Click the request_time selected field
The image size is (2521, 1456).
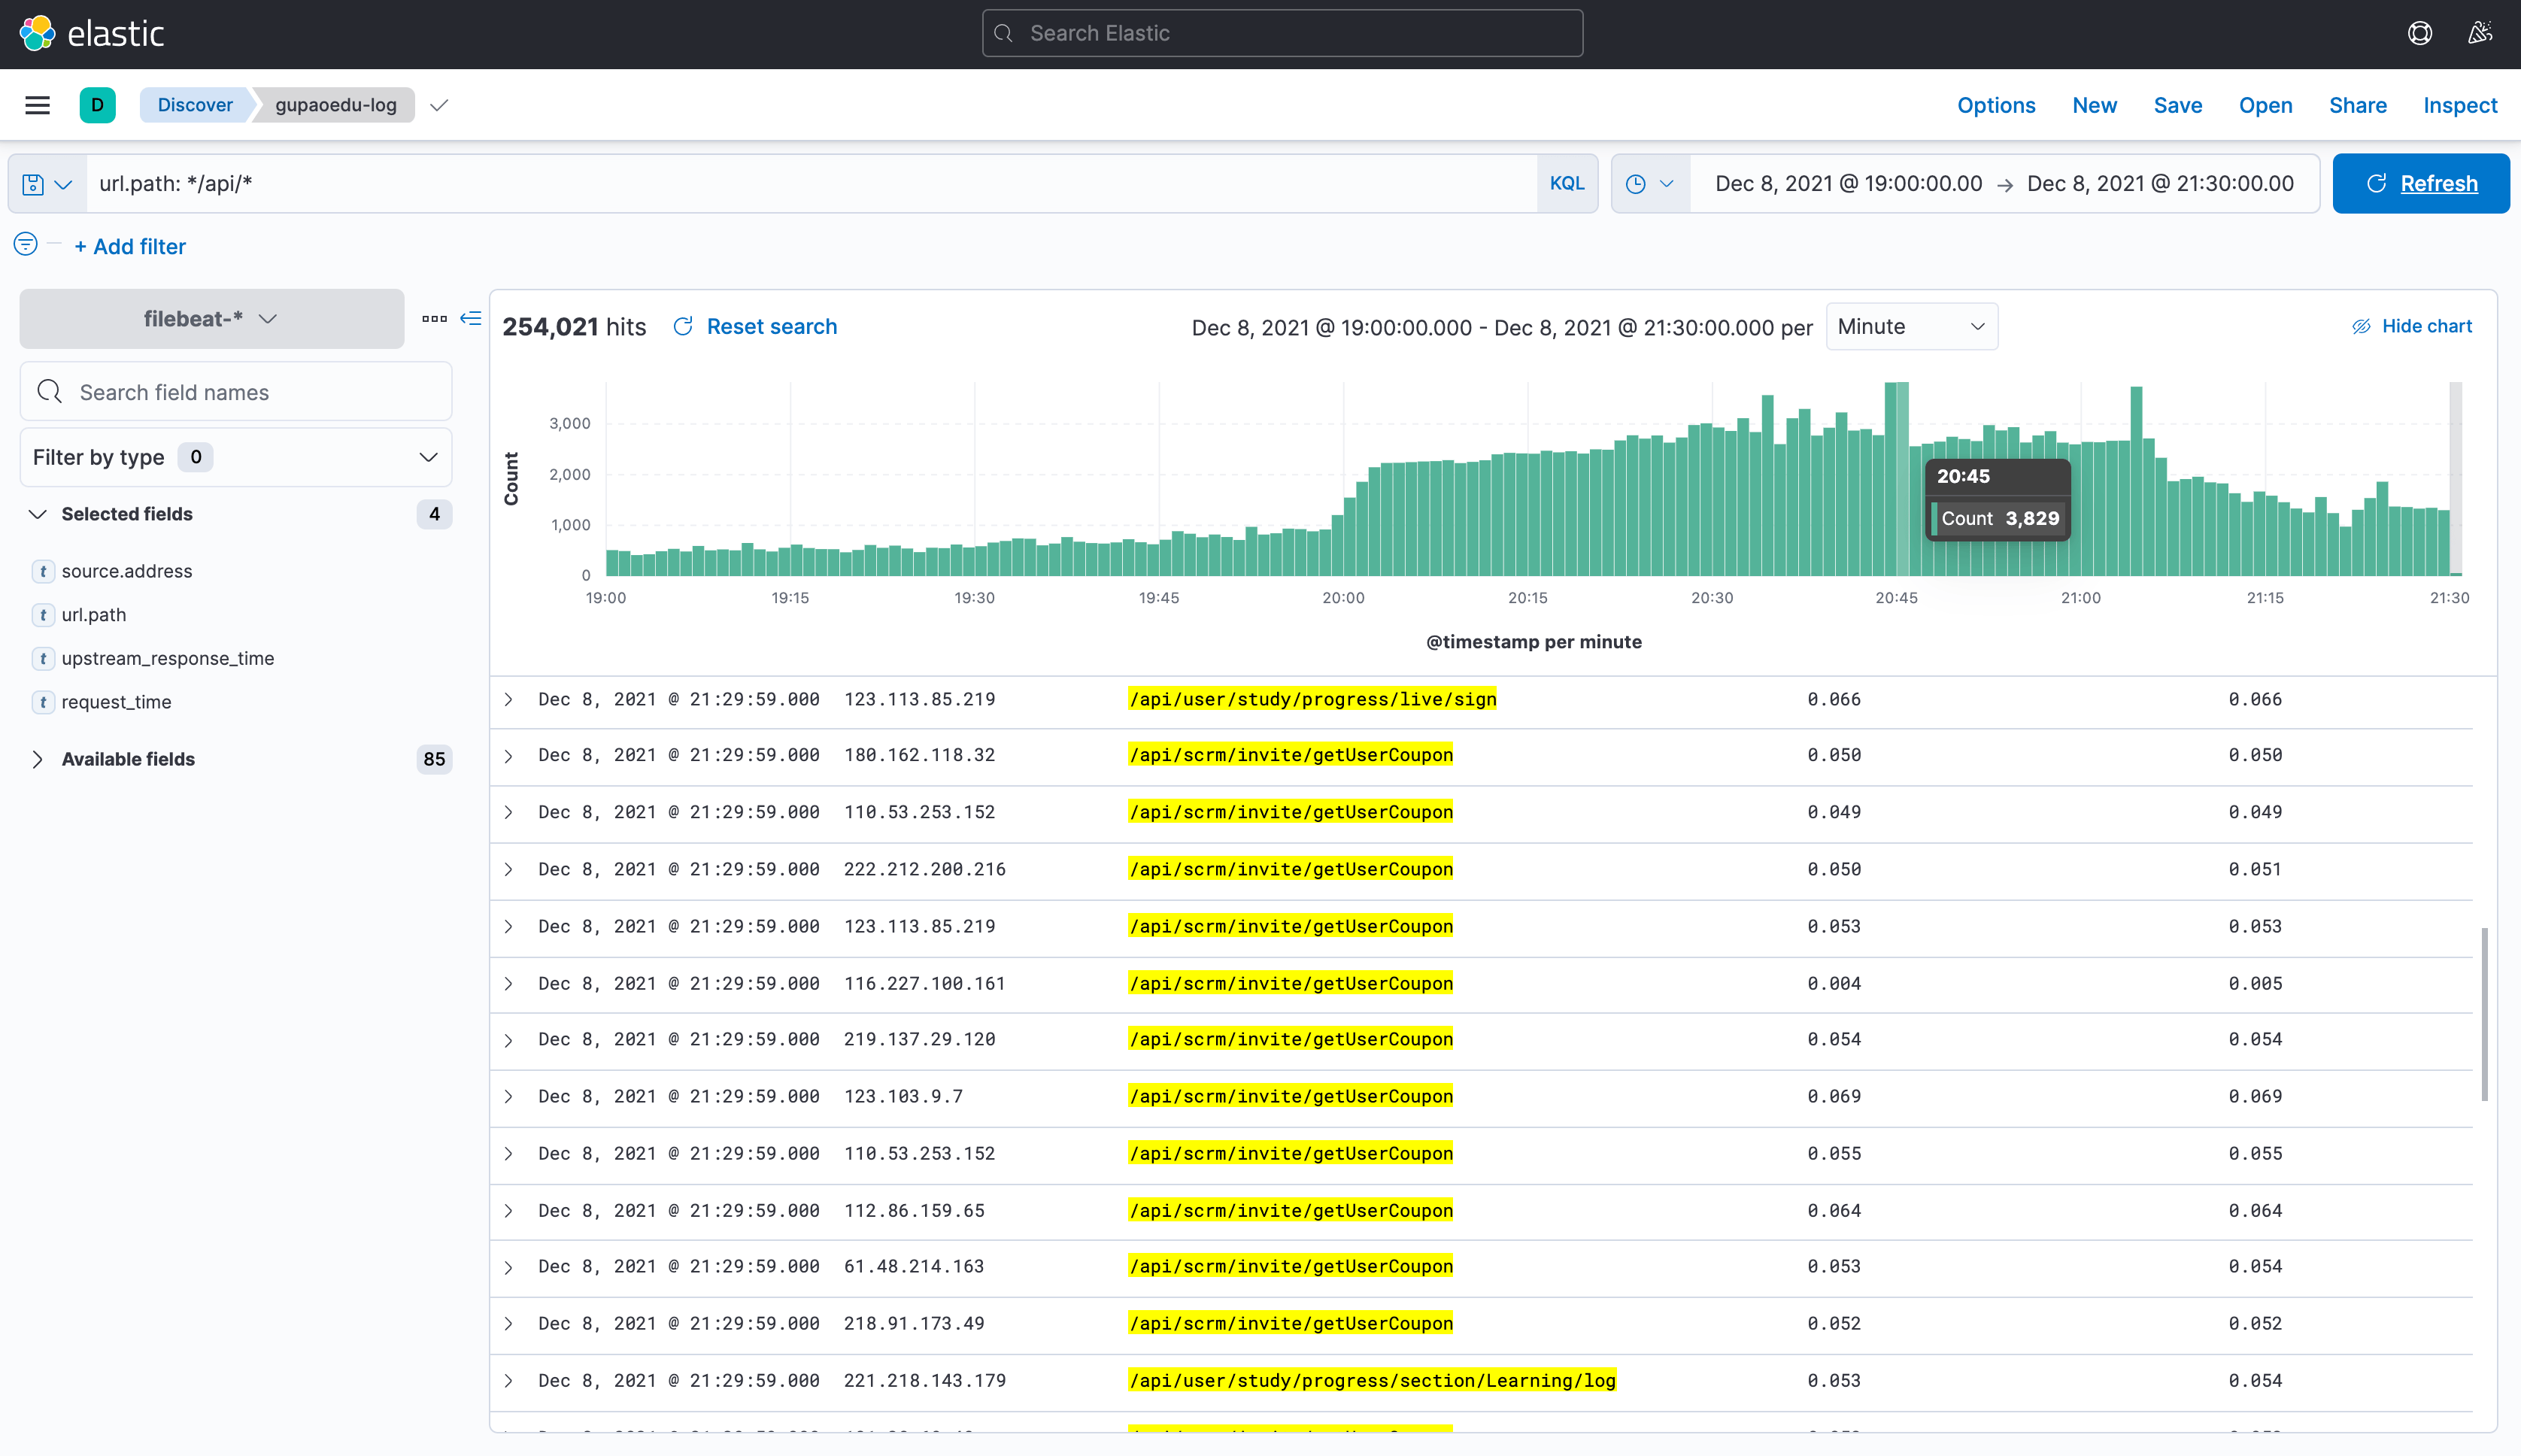(116, 702)
